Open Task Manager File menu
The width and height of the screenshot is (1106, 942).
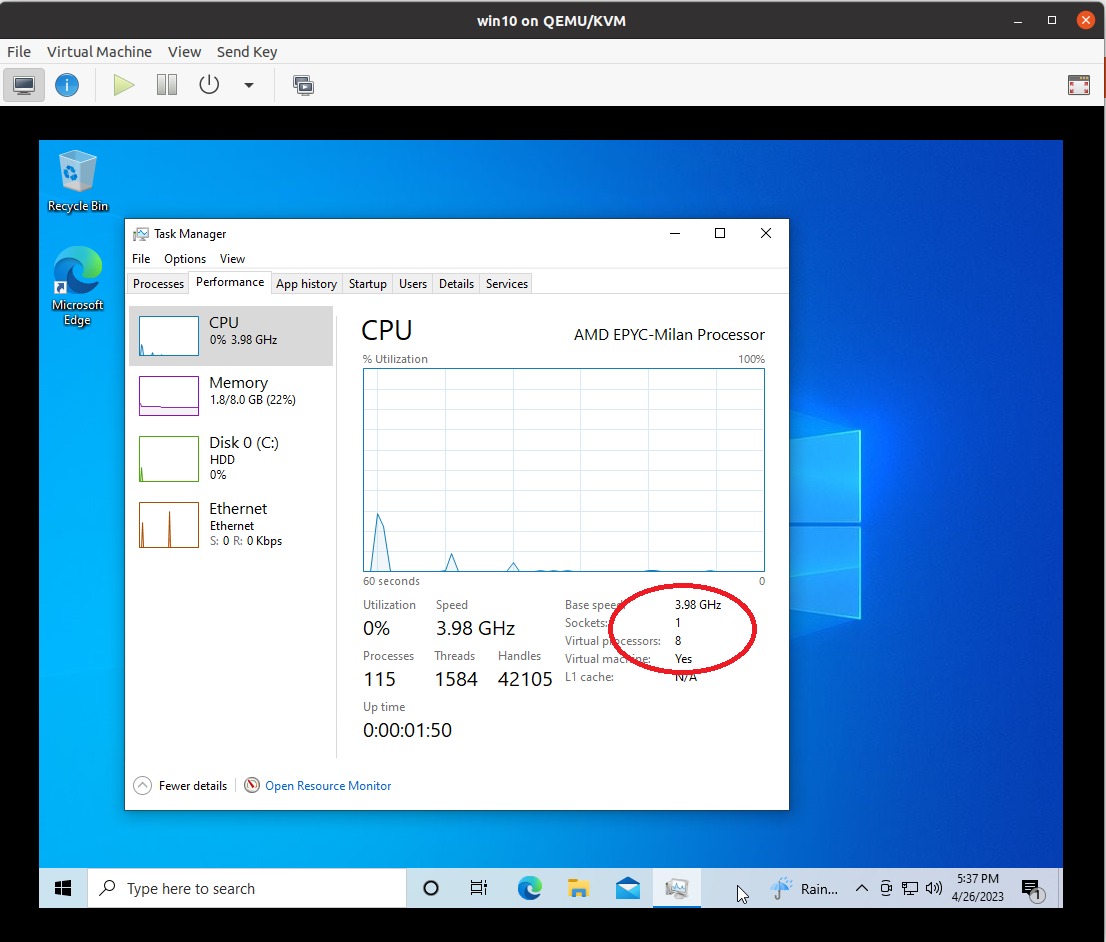141,259
